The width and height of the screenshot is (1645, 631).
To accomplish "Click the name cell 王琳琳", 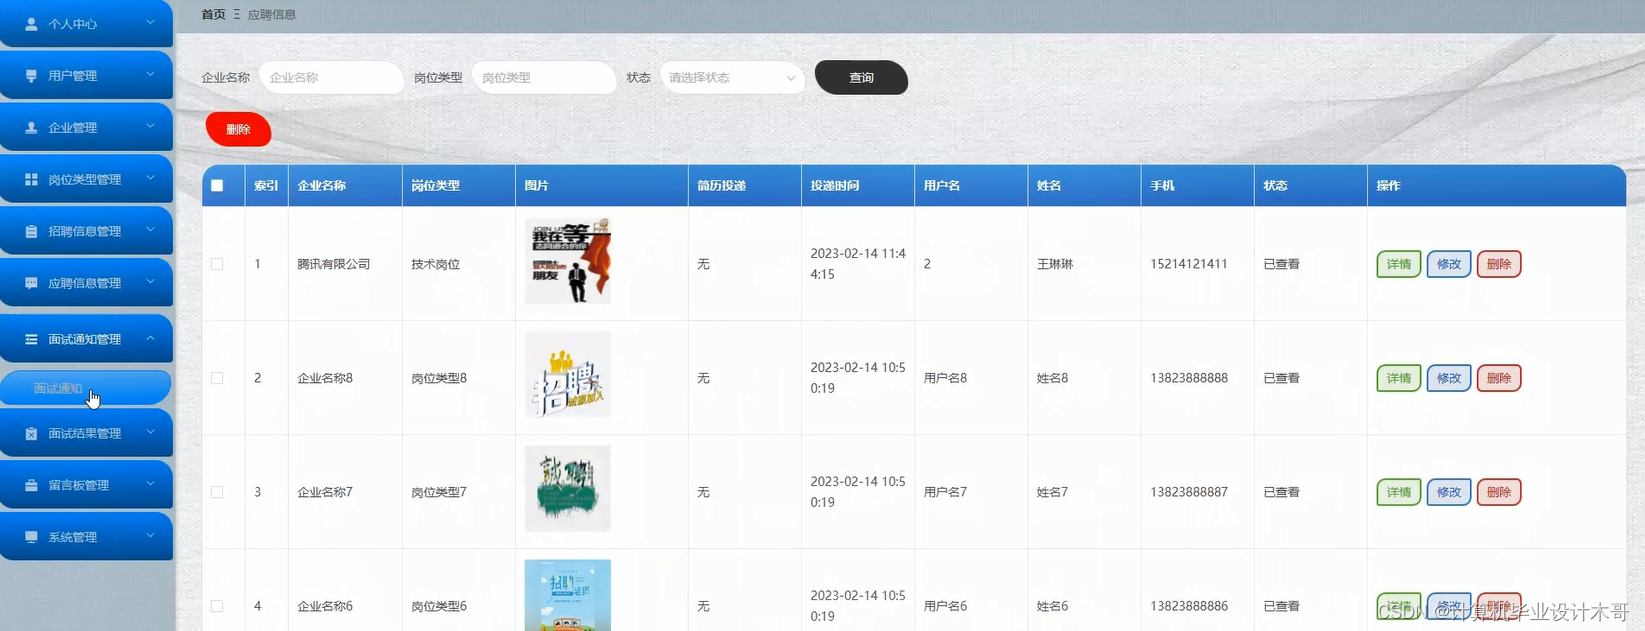I will tap(1055, 264).
